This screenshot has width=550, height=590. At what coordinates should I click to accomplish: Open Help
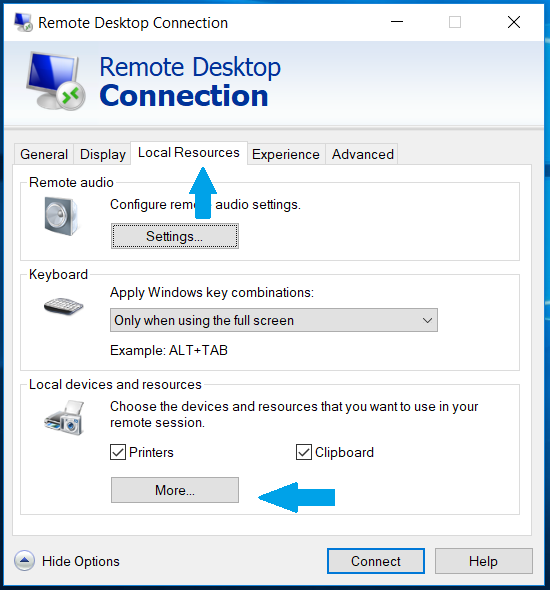[483, 561]
